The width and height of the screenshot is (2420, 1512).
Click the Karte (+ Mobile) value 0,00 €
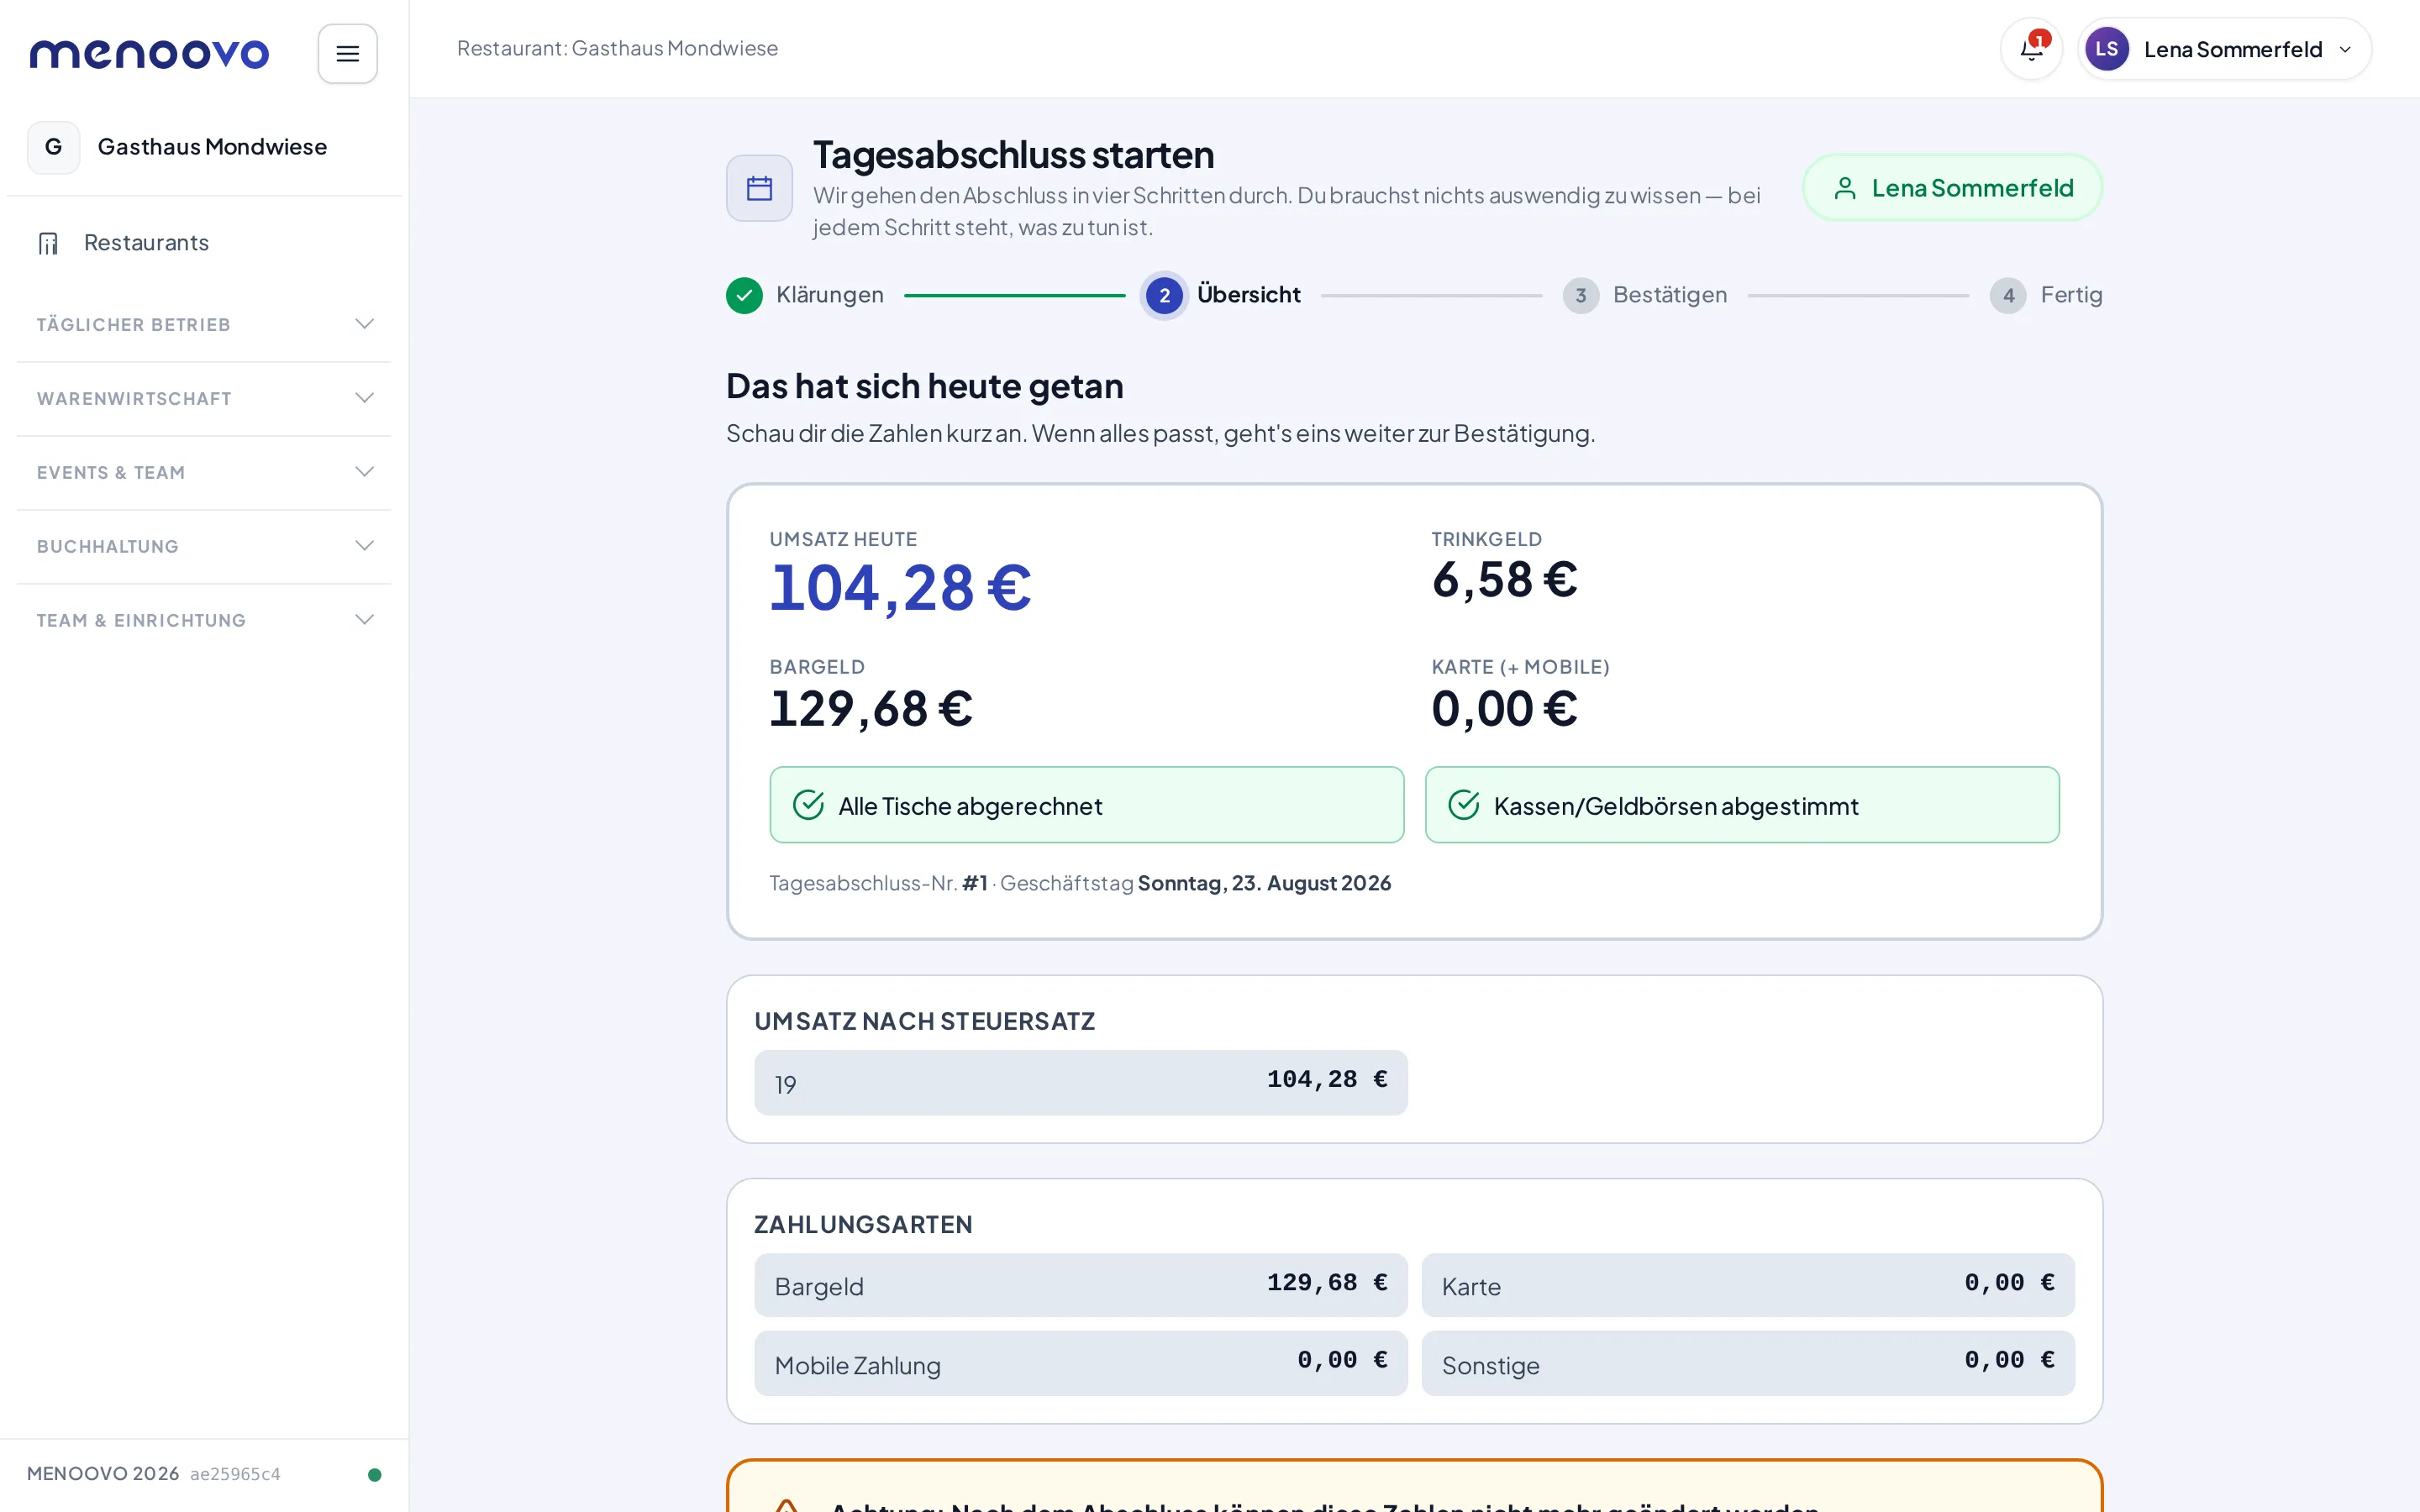coord(1504,709)
